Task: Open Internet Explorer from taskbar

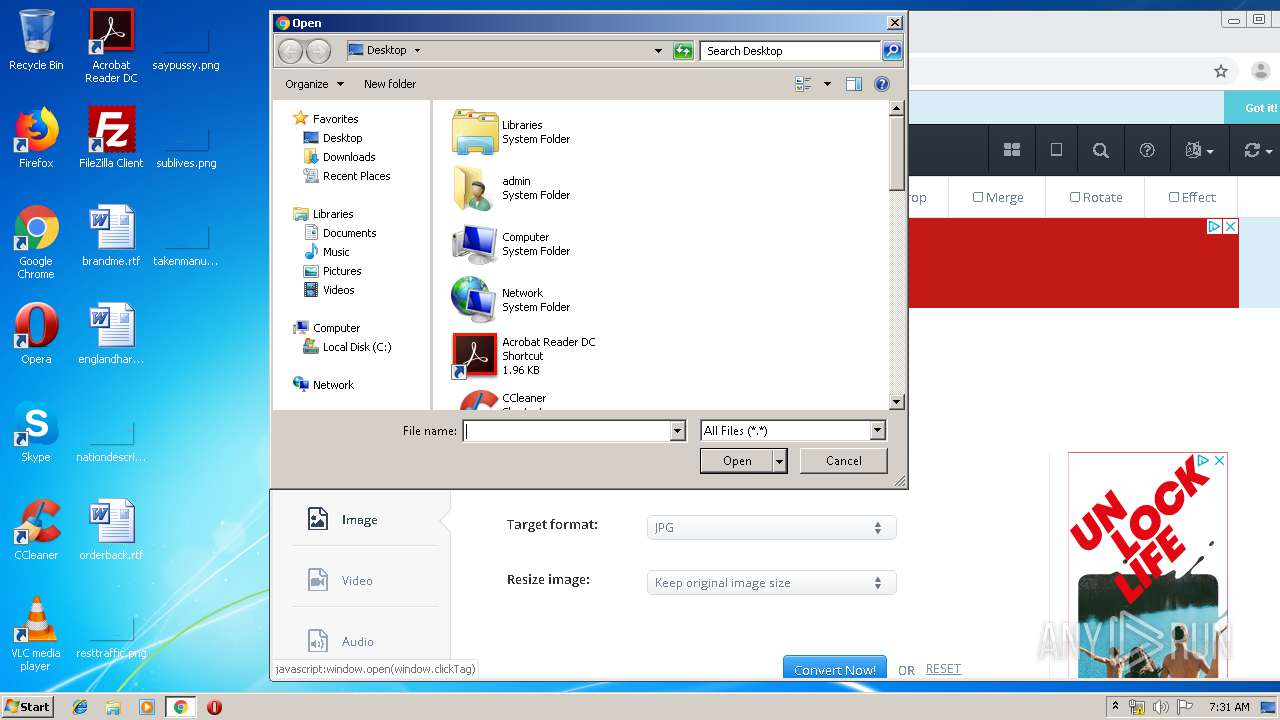Action: 80,707
